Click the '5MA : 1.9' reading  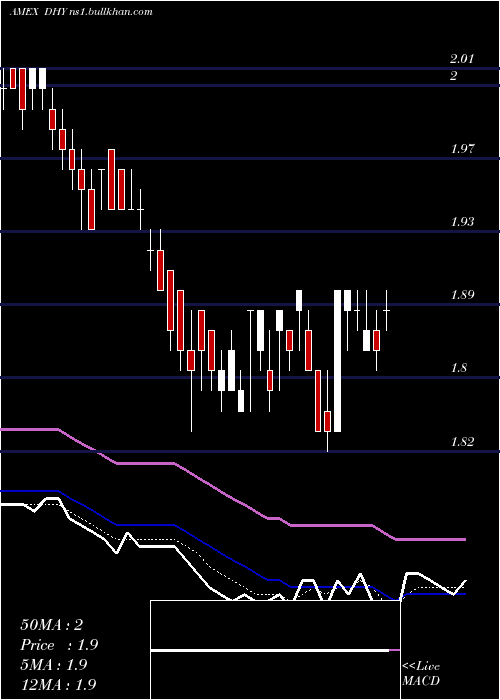click(54, 665)
